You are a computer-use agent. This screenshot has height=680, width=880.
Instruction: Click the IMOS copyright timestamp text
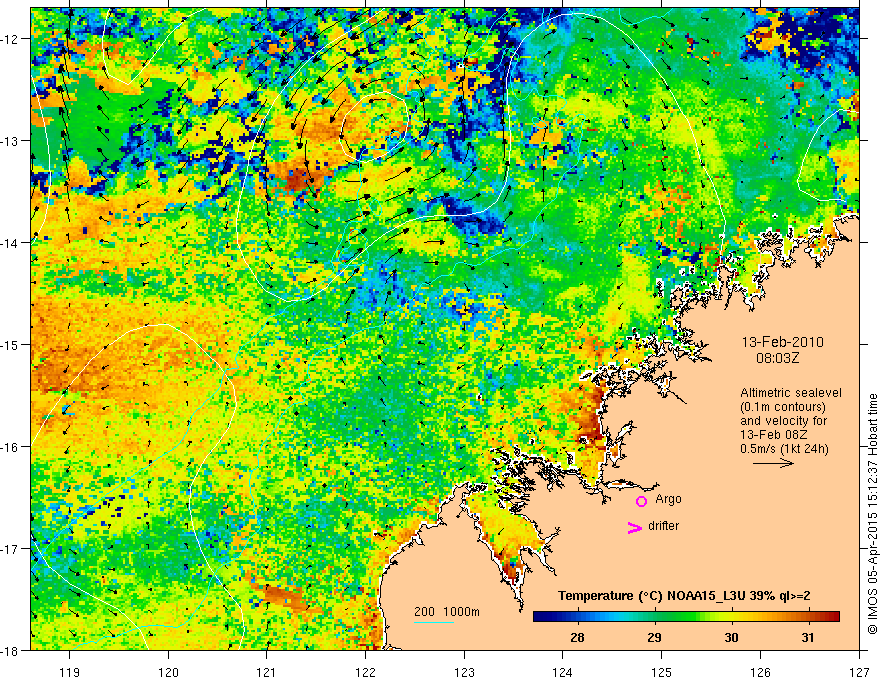pos(872,514)
